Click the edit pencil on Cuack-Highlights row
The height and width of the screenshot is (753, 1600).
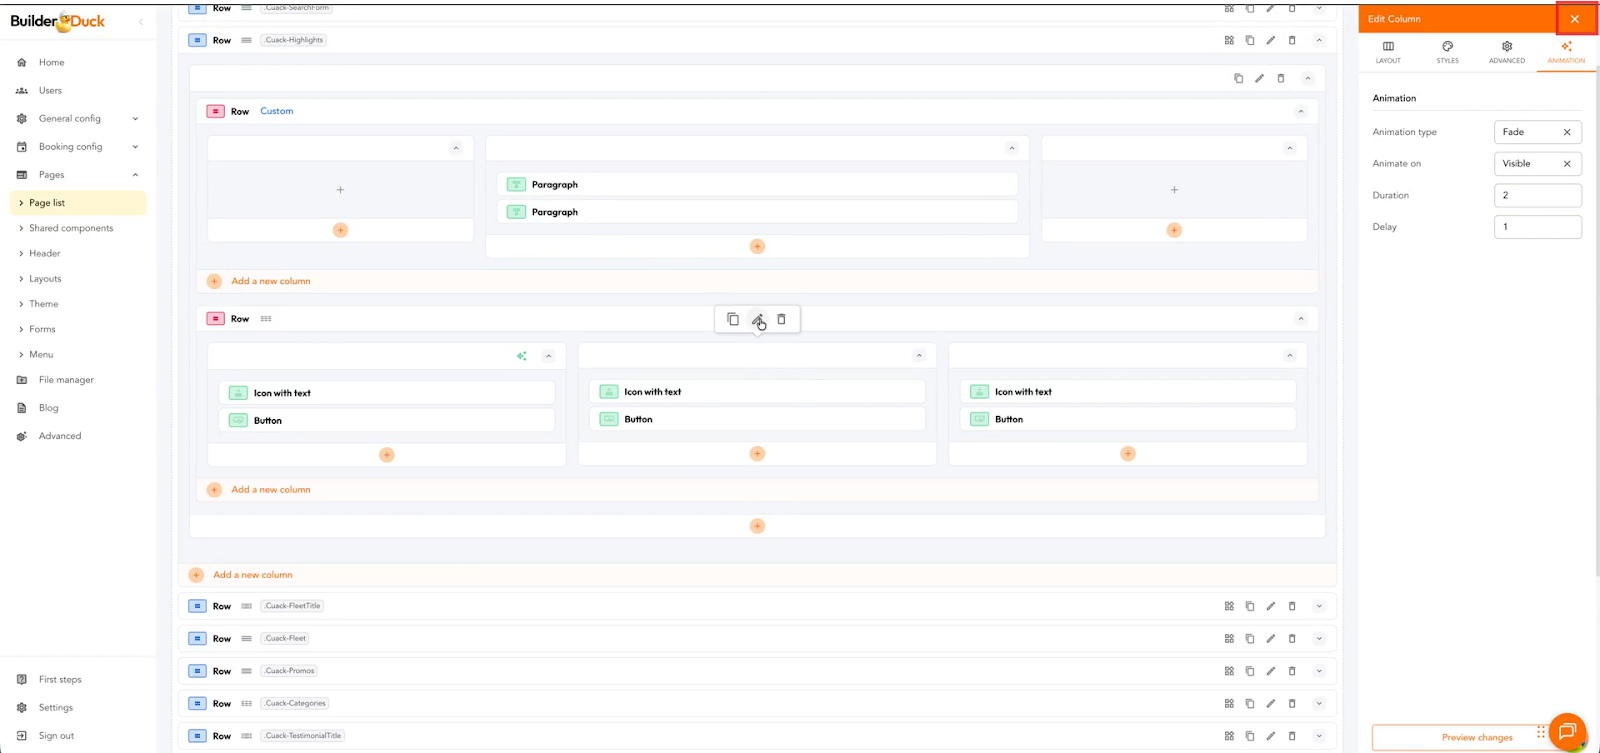(x=1271, y=40)
